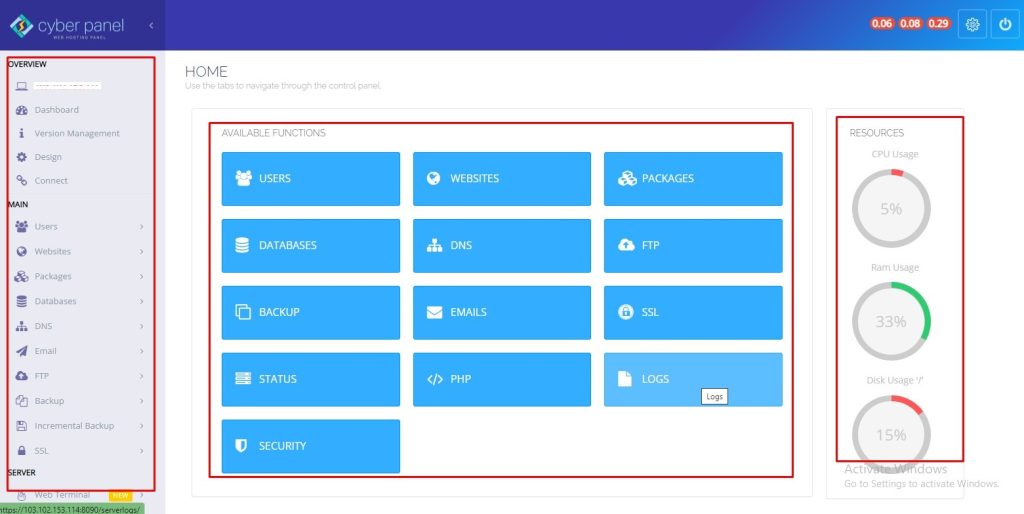Open the WEBSITES function tile

tap(501, 179)
